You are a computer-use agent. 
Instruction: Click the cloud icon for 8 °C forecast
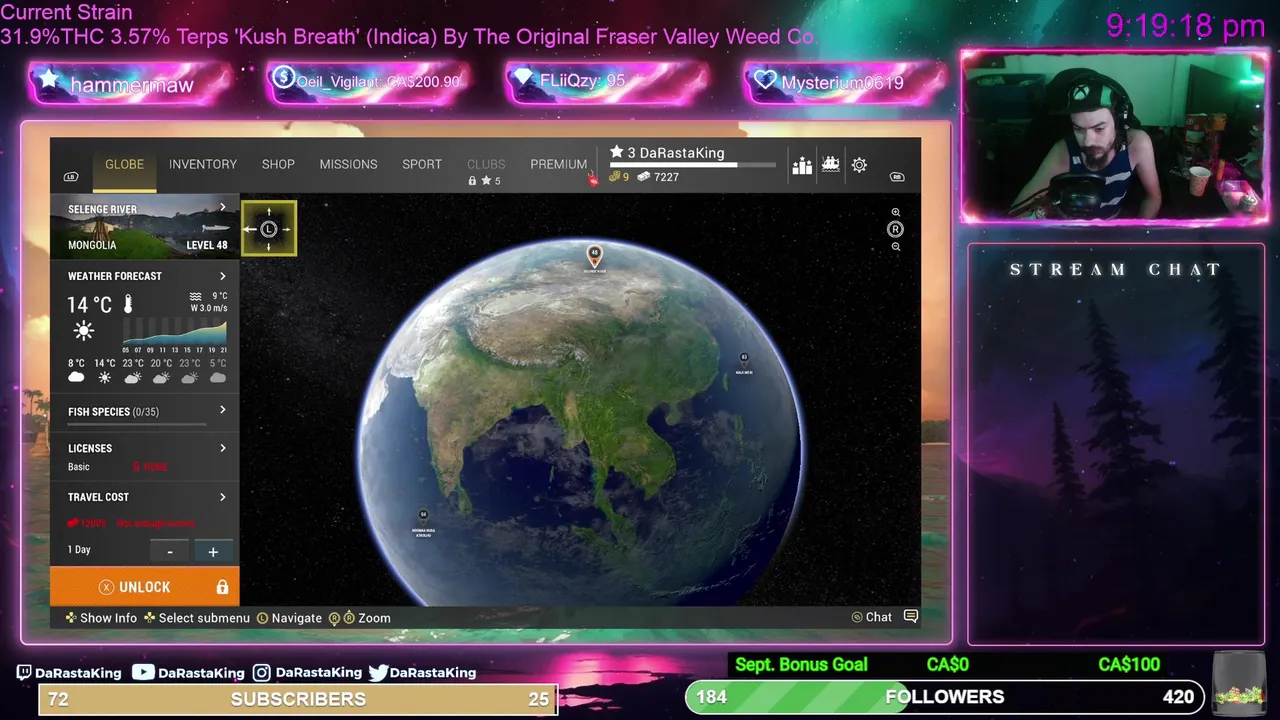[76, 377]
